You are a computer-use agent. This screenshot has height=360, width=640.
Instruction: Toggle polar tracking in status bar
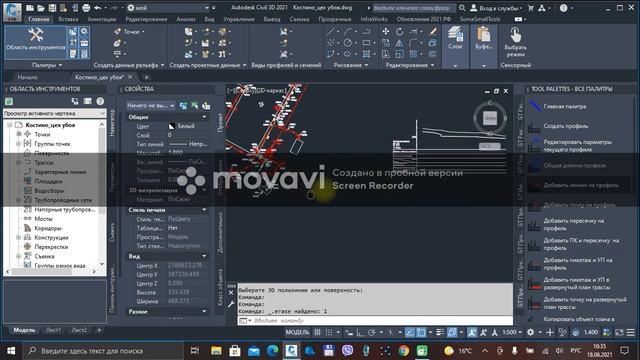[x=371, y=332]
